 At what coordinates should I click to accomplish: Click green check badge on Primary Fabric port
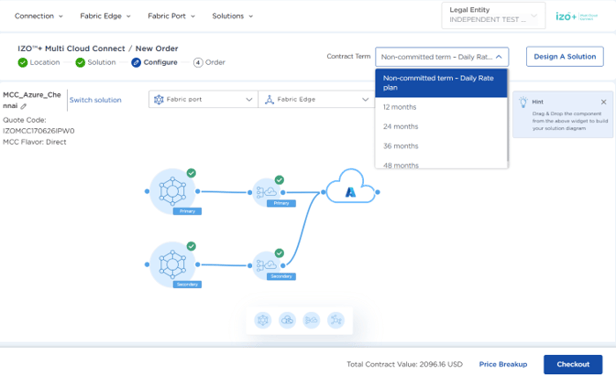click(x=191, y=173)
